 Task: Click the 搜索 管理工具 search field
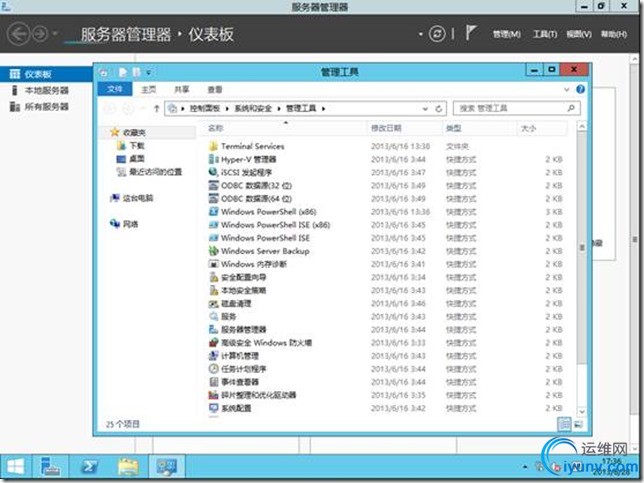(517, 108)
